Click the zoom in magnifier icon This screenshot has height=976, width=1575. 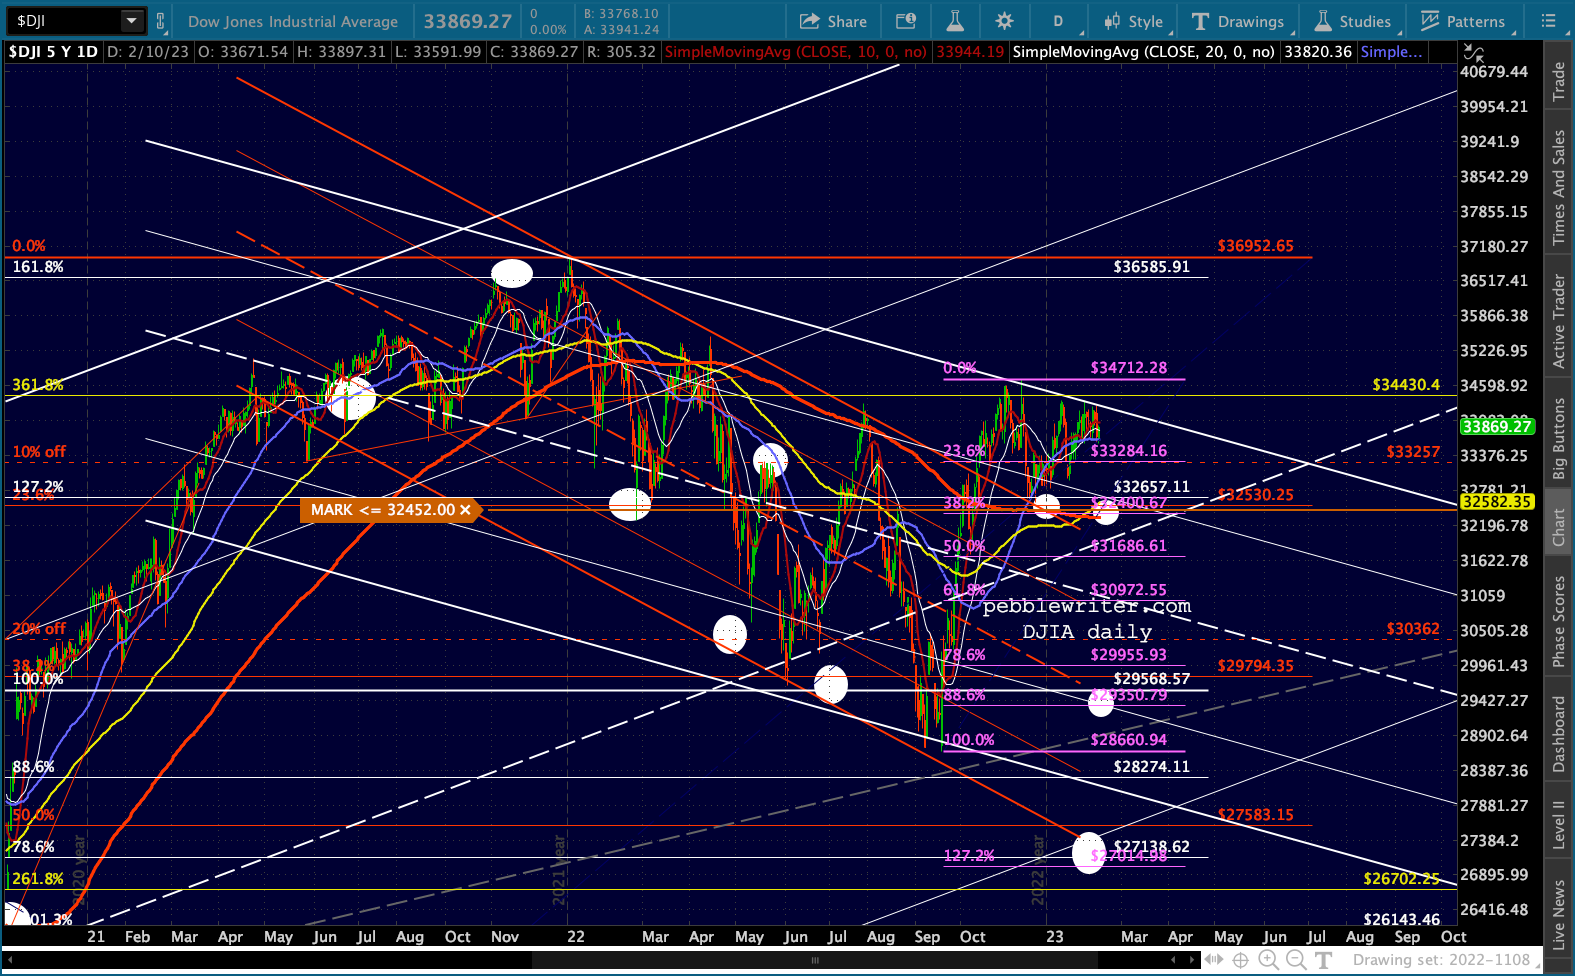1268,960
